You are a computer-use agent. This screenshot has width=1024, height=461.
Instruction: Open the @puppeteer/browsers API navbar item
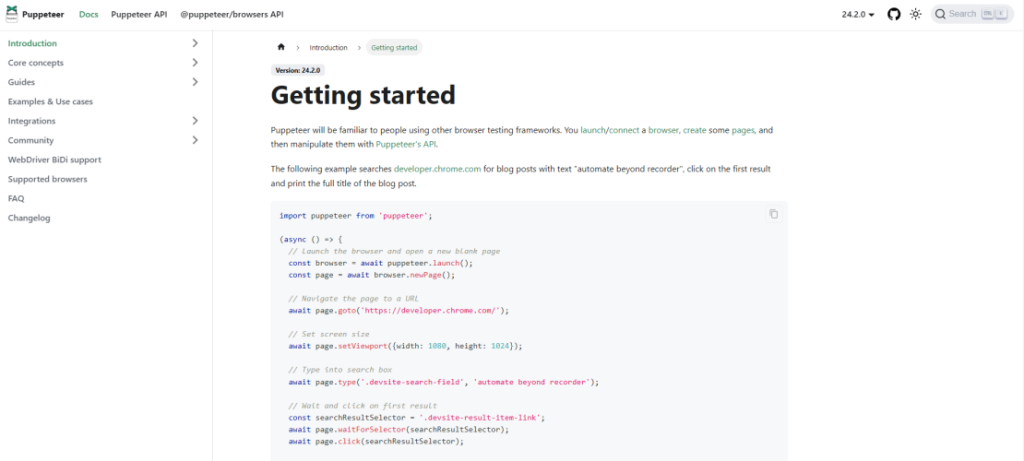click(x=232, y=14)
